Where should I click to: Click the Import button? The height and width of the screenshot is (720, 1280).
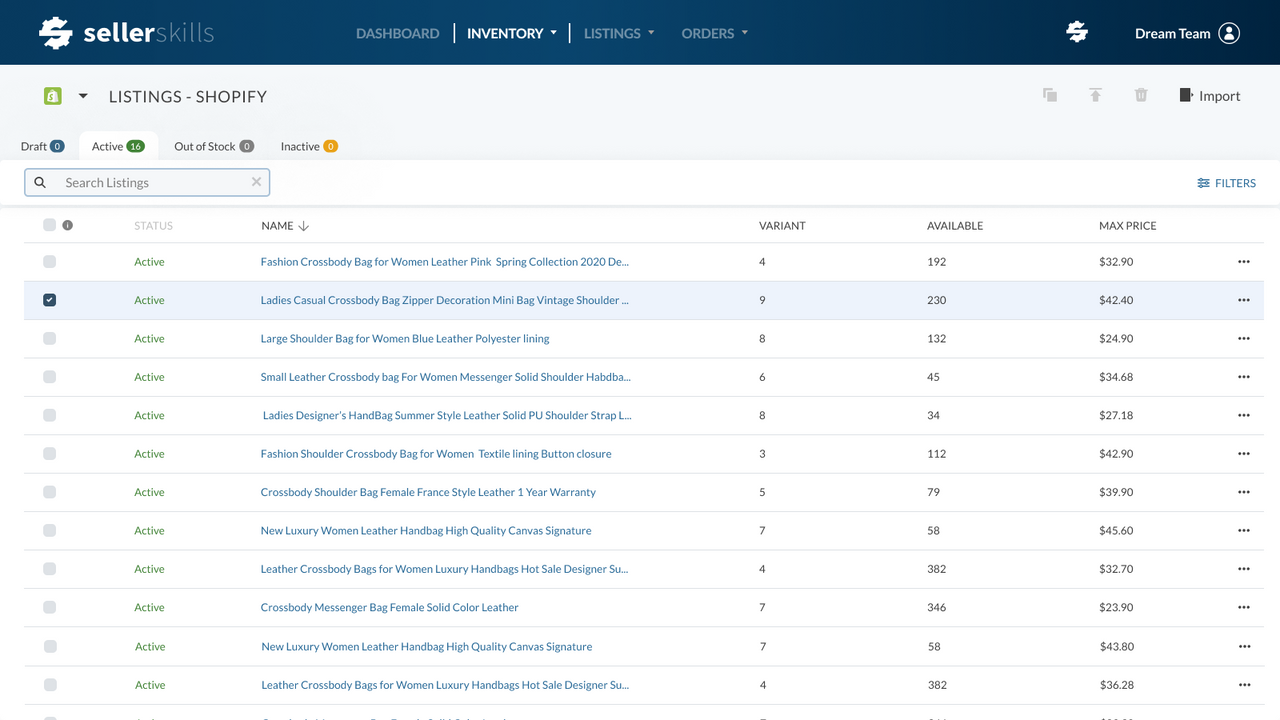[1209, 95]
